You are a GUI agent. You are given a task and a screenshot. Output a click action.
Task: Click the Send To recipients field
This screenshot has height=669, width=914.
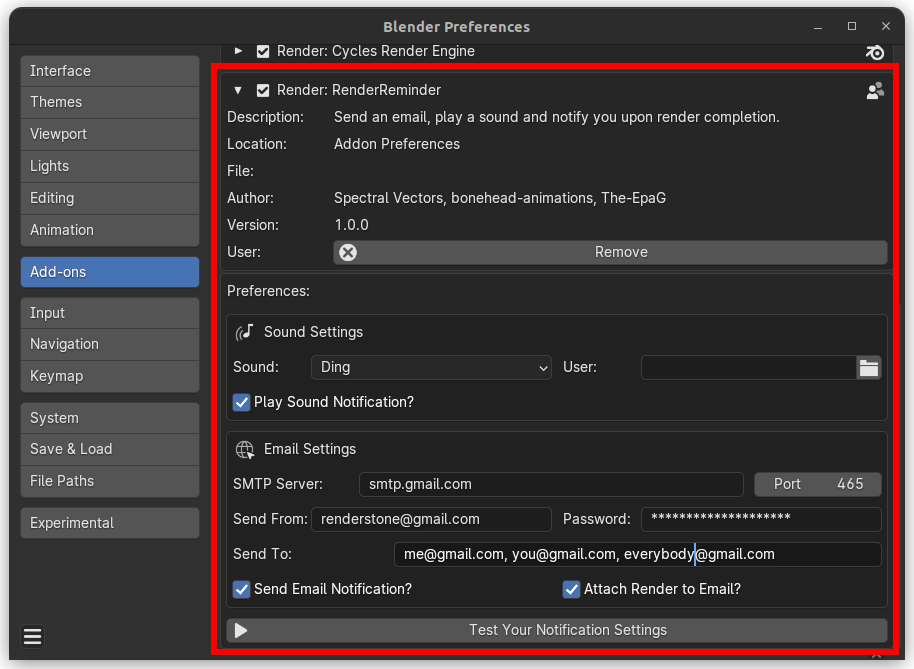tap(638, 554)
